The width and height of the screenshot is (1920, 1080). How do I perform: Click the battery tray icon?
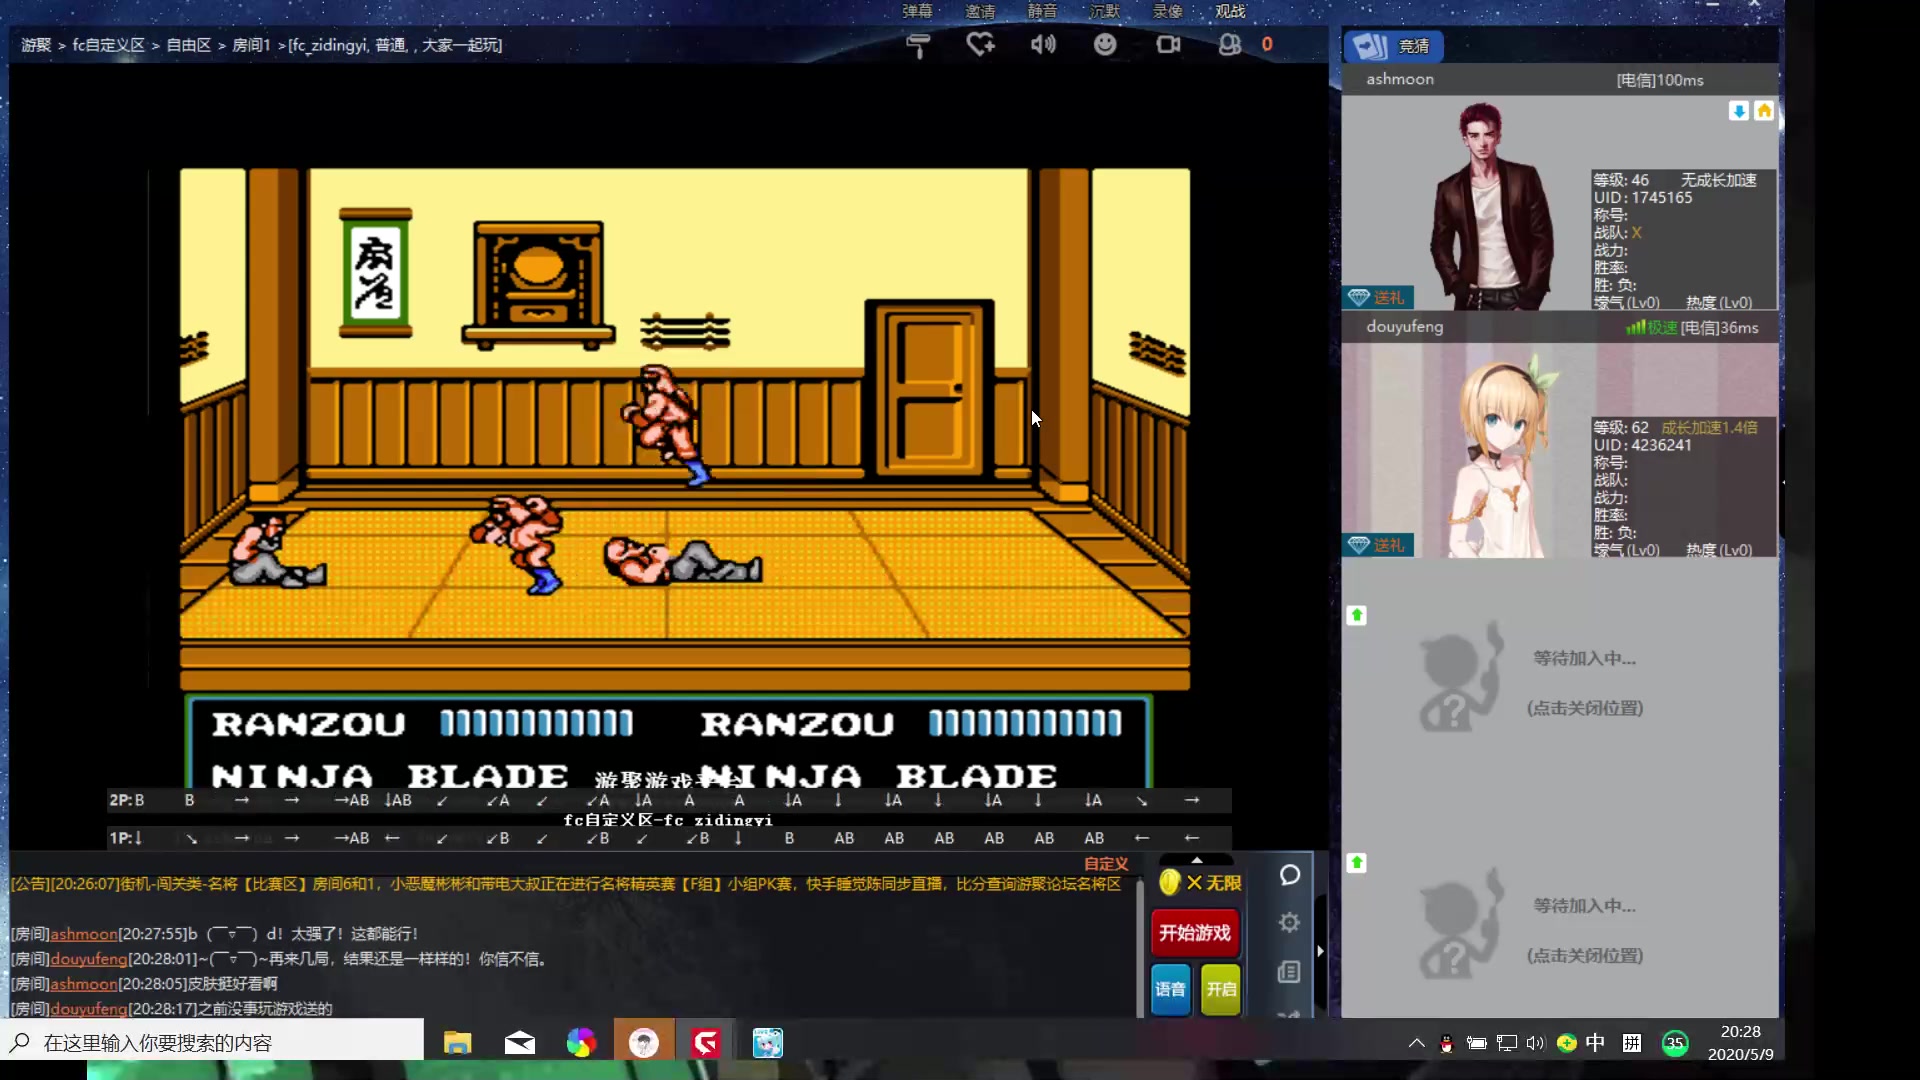[1476, 1043]
